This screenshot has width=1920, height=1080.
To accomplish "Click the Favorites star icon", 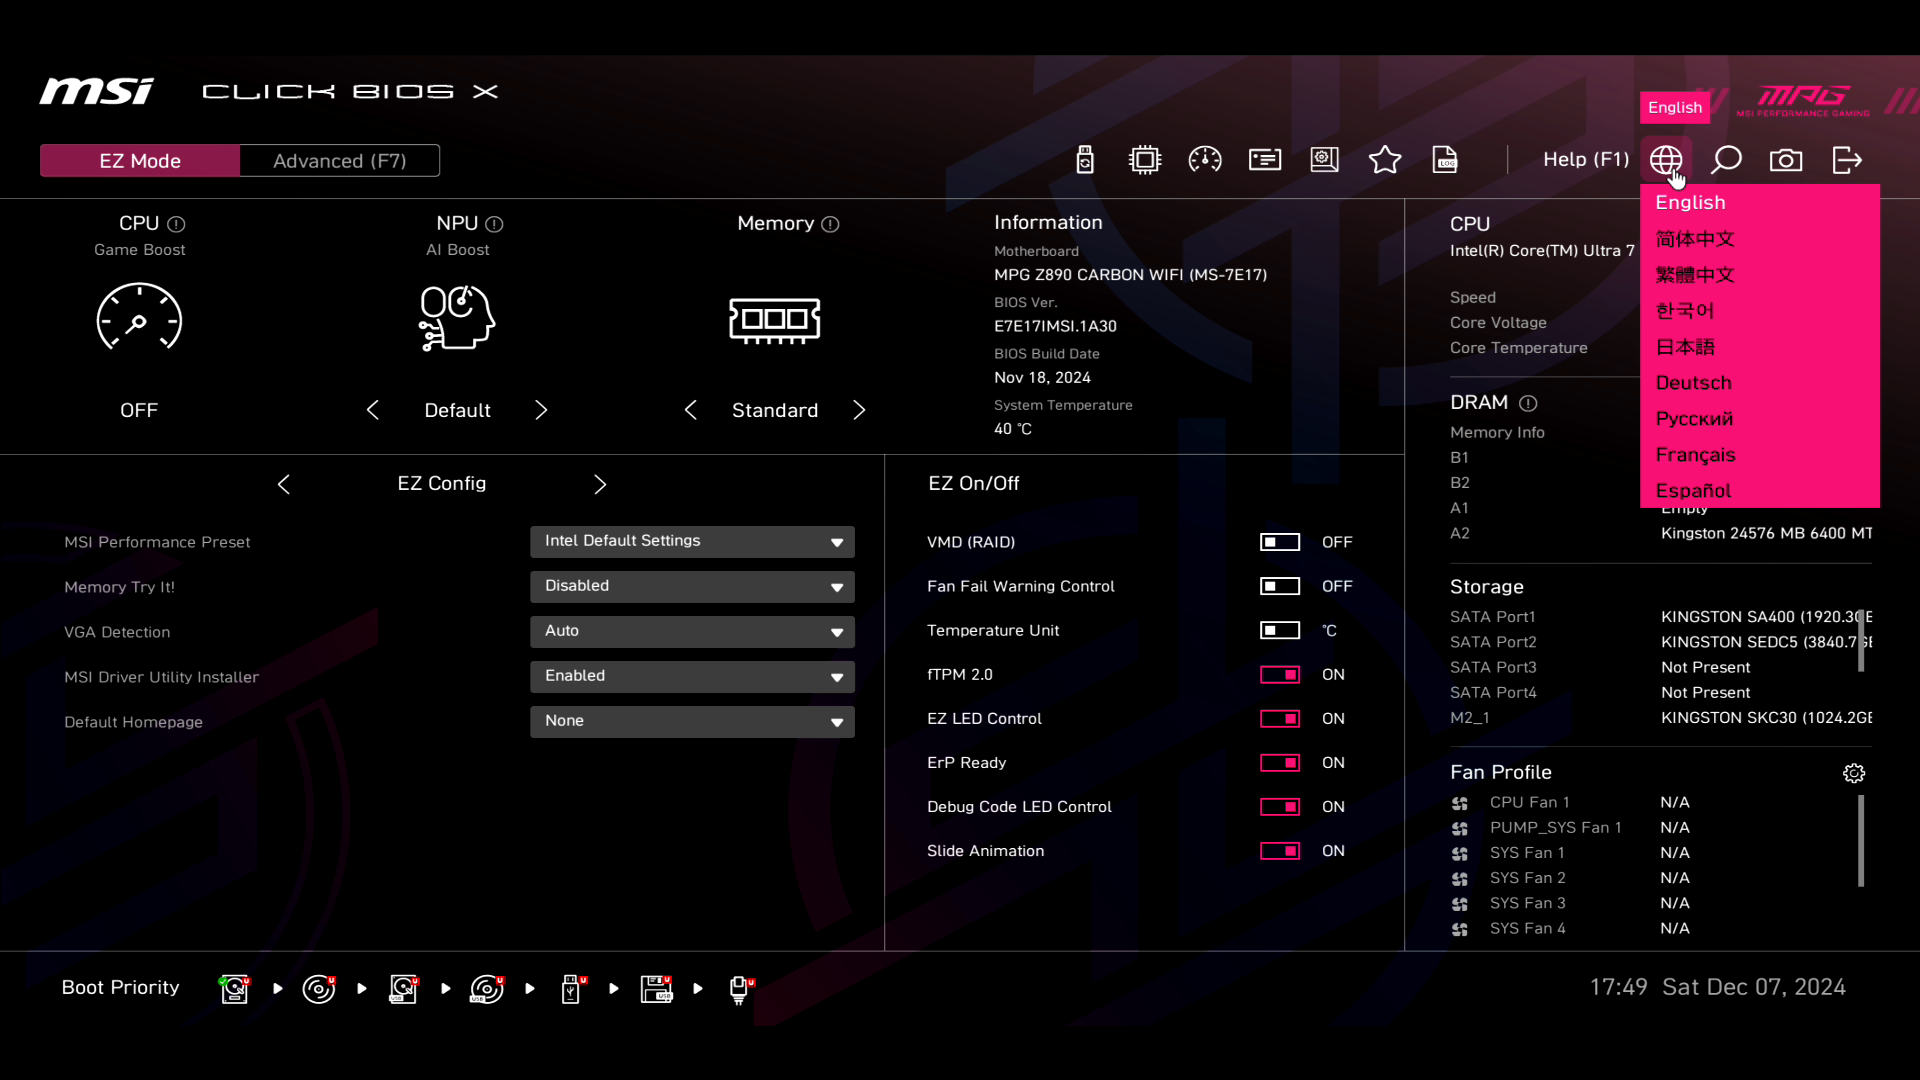I will click(1385, 160).
